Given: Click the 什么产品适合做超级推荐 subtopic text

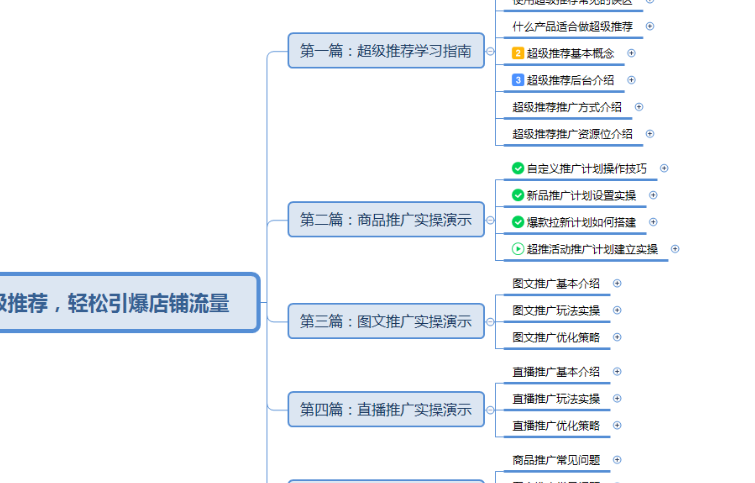Looking at the screenshot, I should tap(573, 26).
